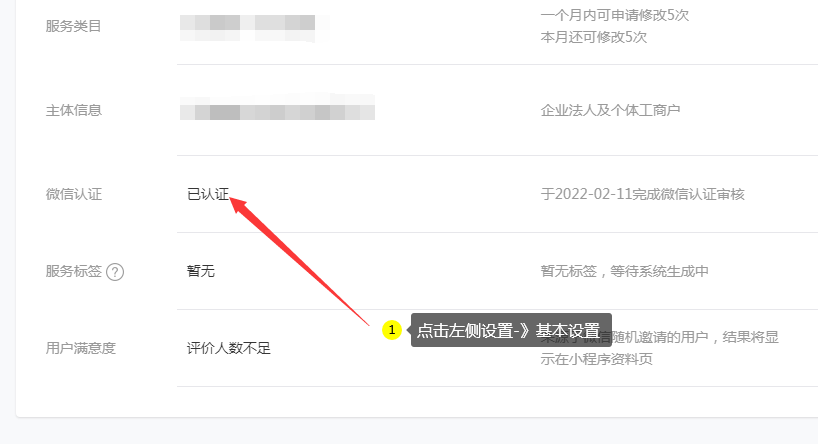The height and width of the screenshot is (444, 818).
Task: Click the 本月还可修改5次 note
Action: [594, 37]
